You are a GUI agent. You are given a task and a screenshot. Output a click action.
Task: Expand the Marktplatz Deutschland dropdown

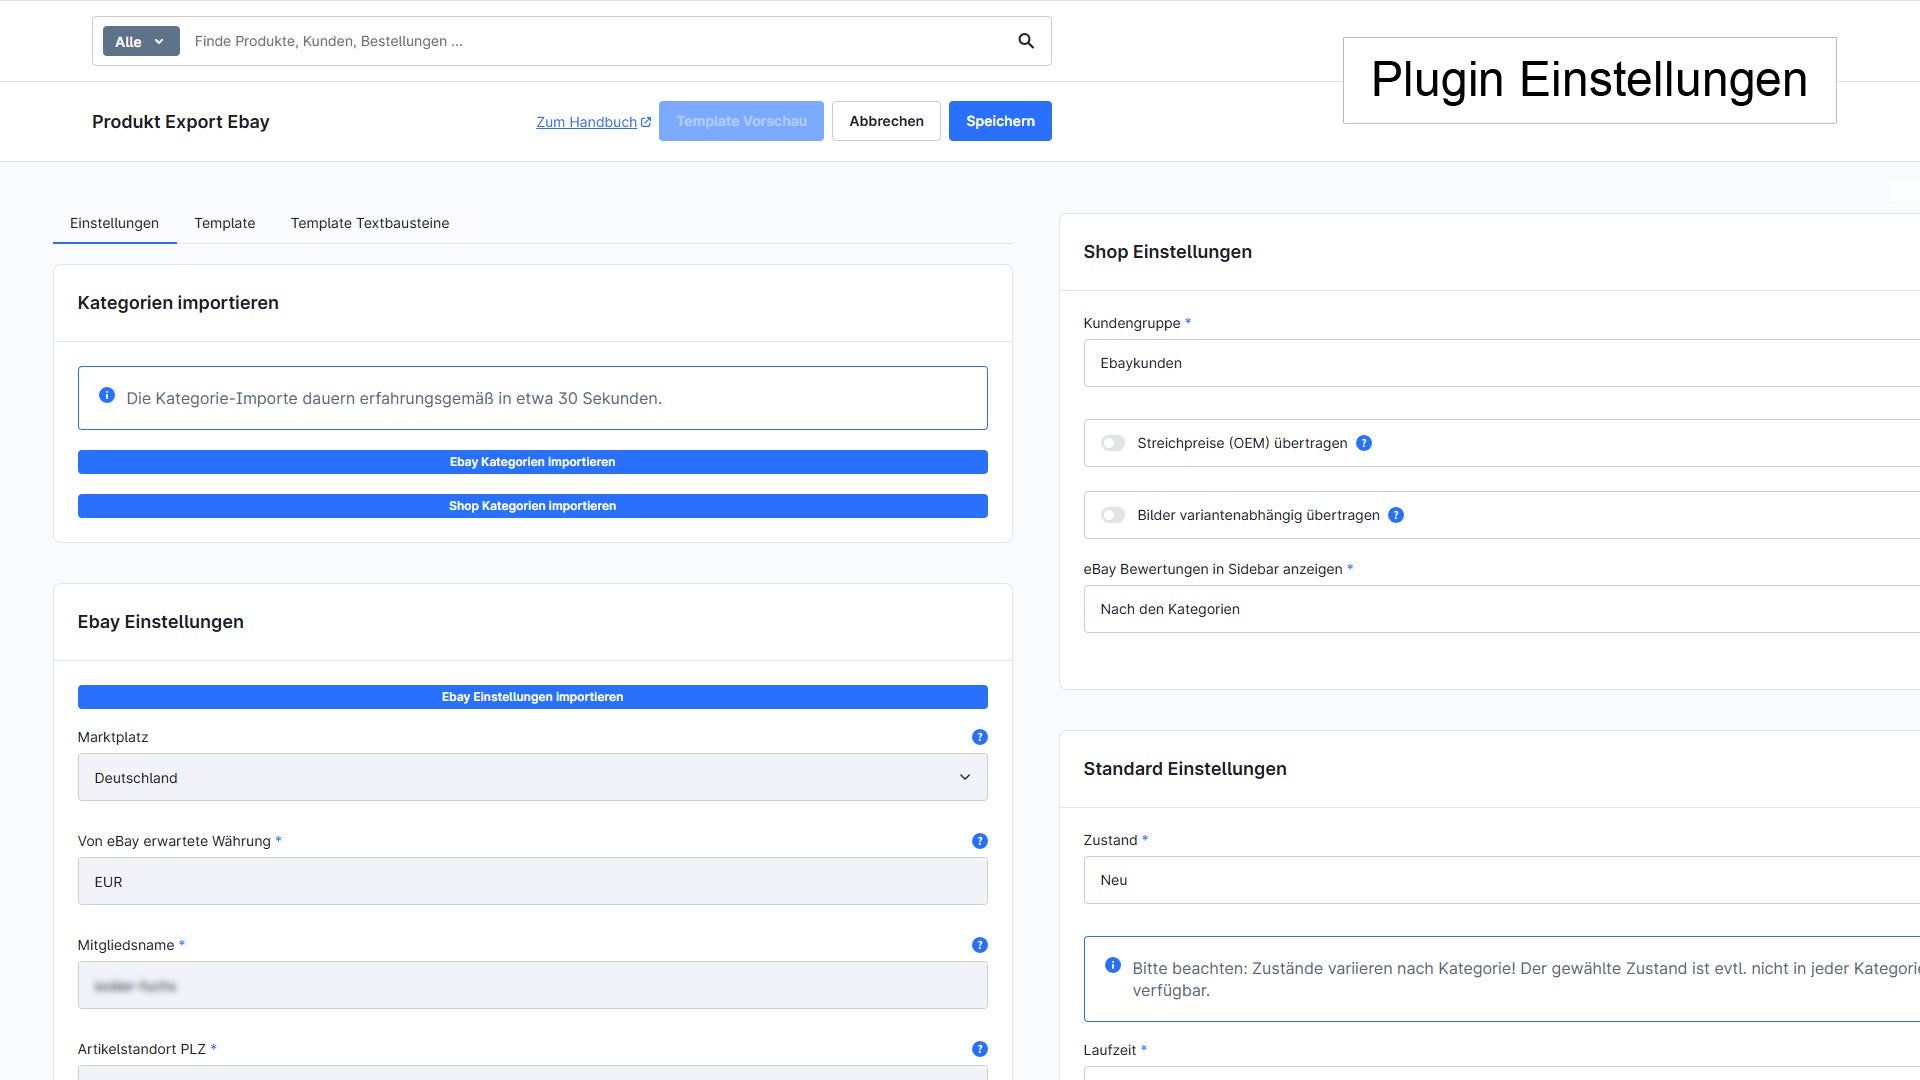pyautogui.click(x=532, y=777)
